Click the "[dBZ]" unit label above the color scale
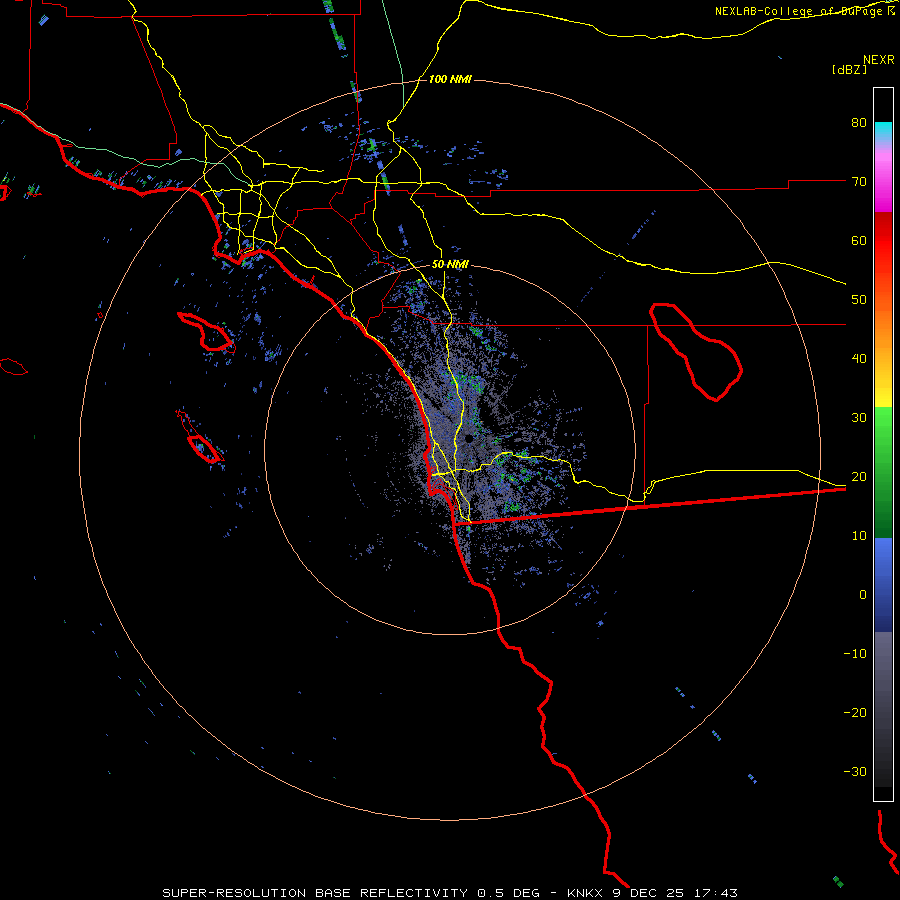 click(x=849, y=69)
